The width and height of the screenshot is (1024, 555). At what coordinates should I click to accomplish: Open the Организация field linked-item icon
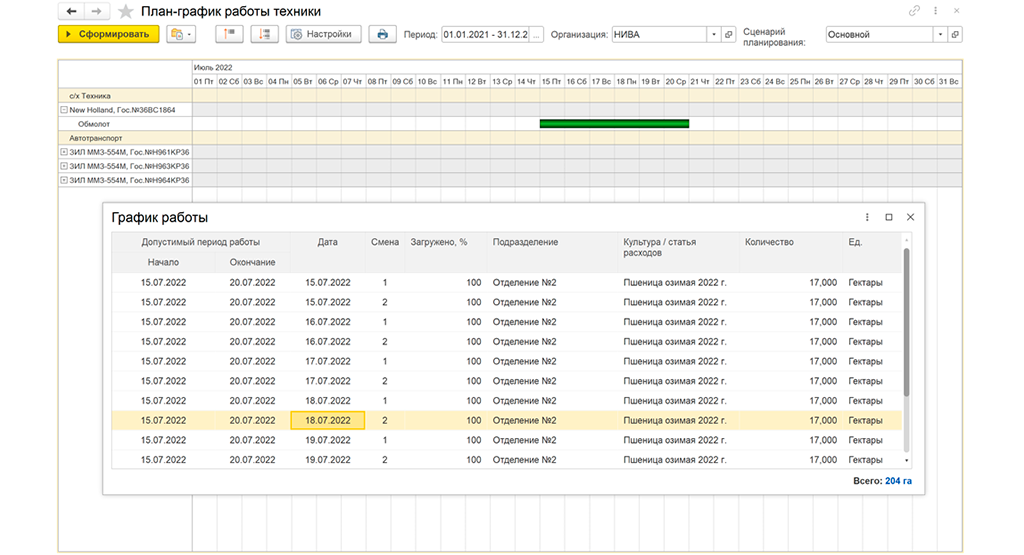point(729,35)
